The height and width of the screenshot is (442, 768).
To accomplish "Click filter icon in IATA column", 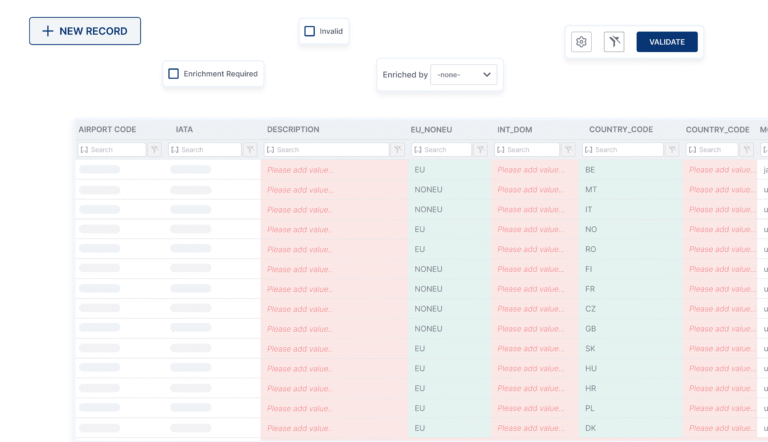I will click(x=250, y=150).
